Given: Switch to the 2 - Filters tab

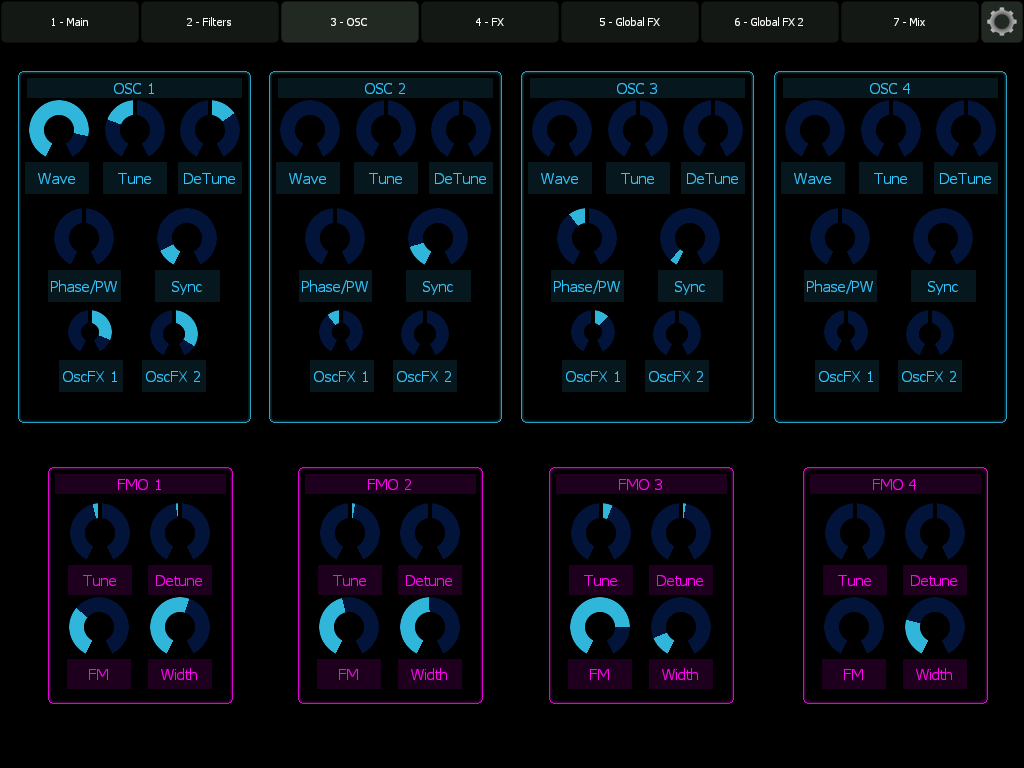Looking at the screenshot, I should click(x=209, y=22).
